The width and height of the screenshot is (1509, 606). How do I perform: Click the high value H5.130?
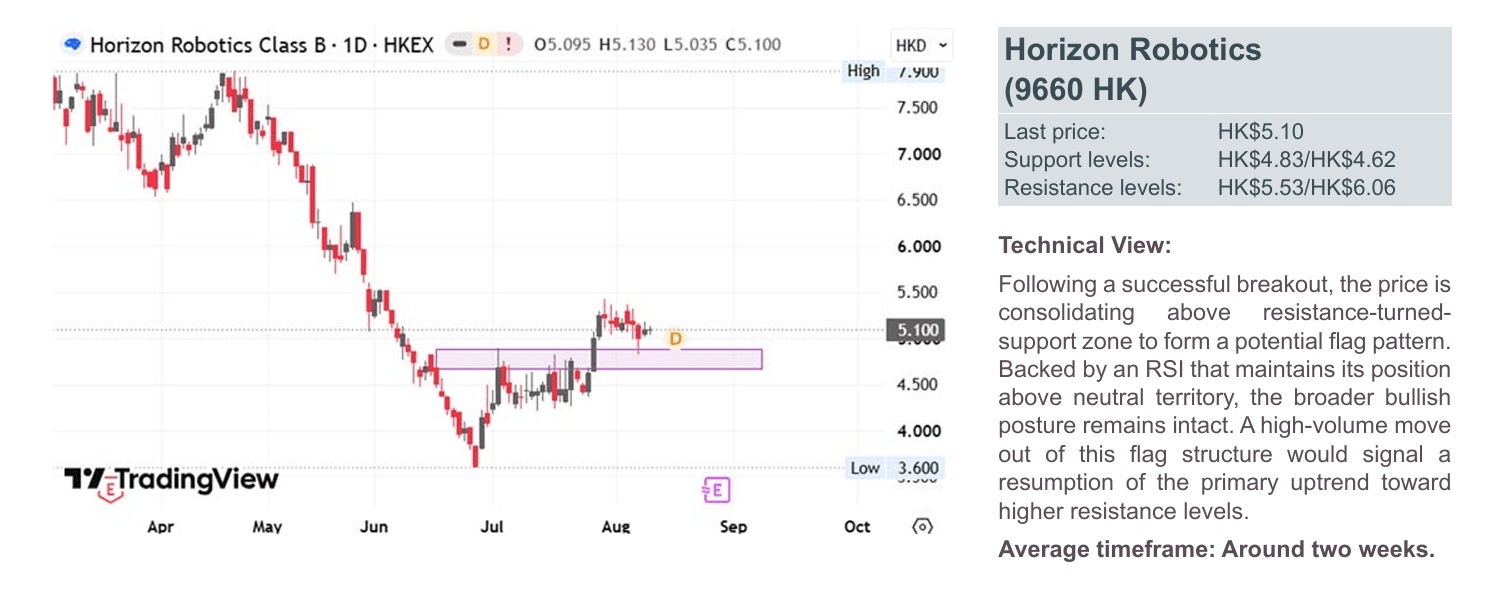[627, 45]
